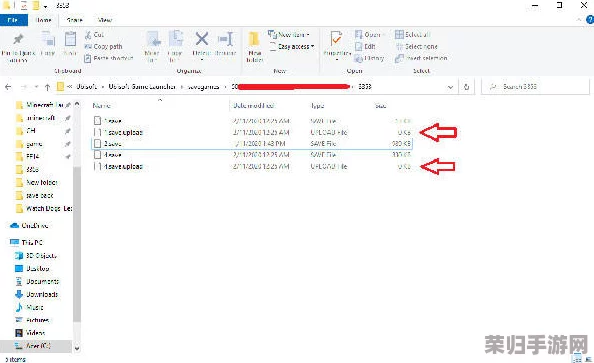Image resolution: width=594 pixels, height=363 pixels.
Task: Click Select none in the ribbon
Action: [x=416, y=46]
